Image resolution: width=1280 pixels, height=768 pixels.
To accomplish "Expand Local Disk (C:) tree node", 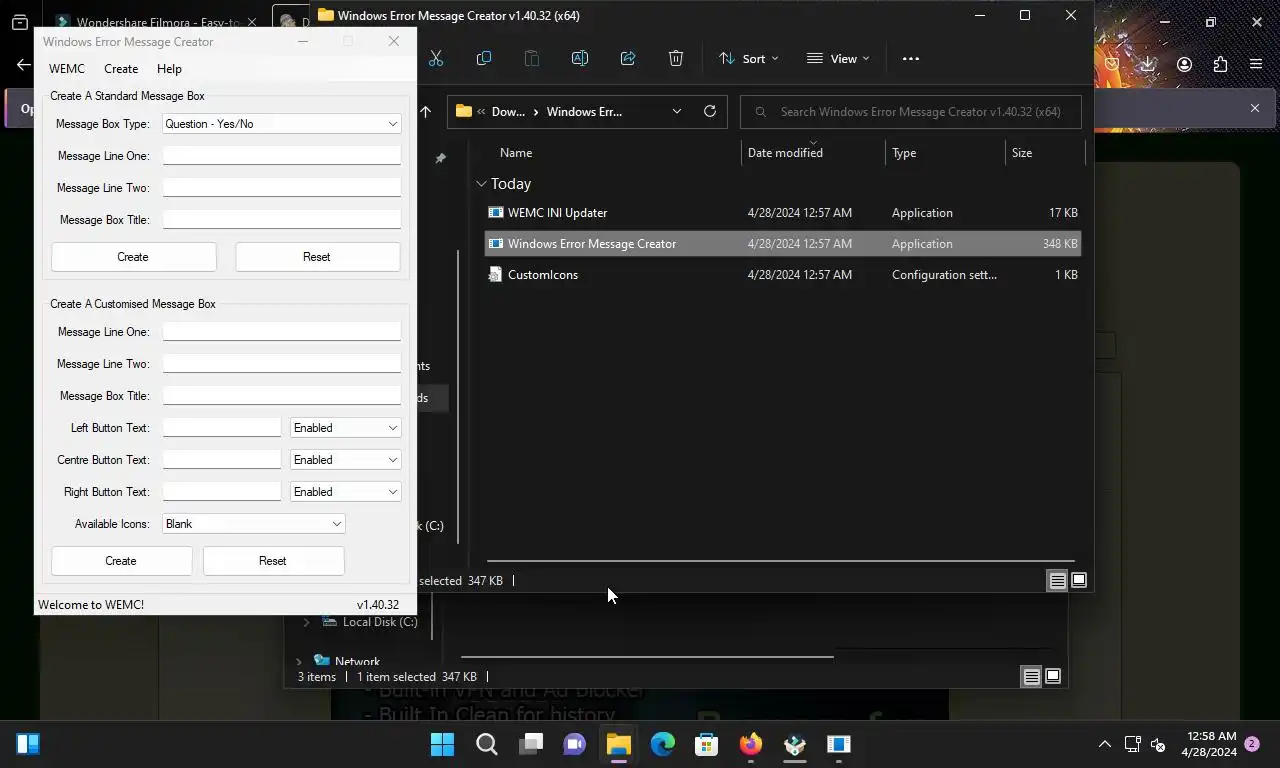I will 307,622.
